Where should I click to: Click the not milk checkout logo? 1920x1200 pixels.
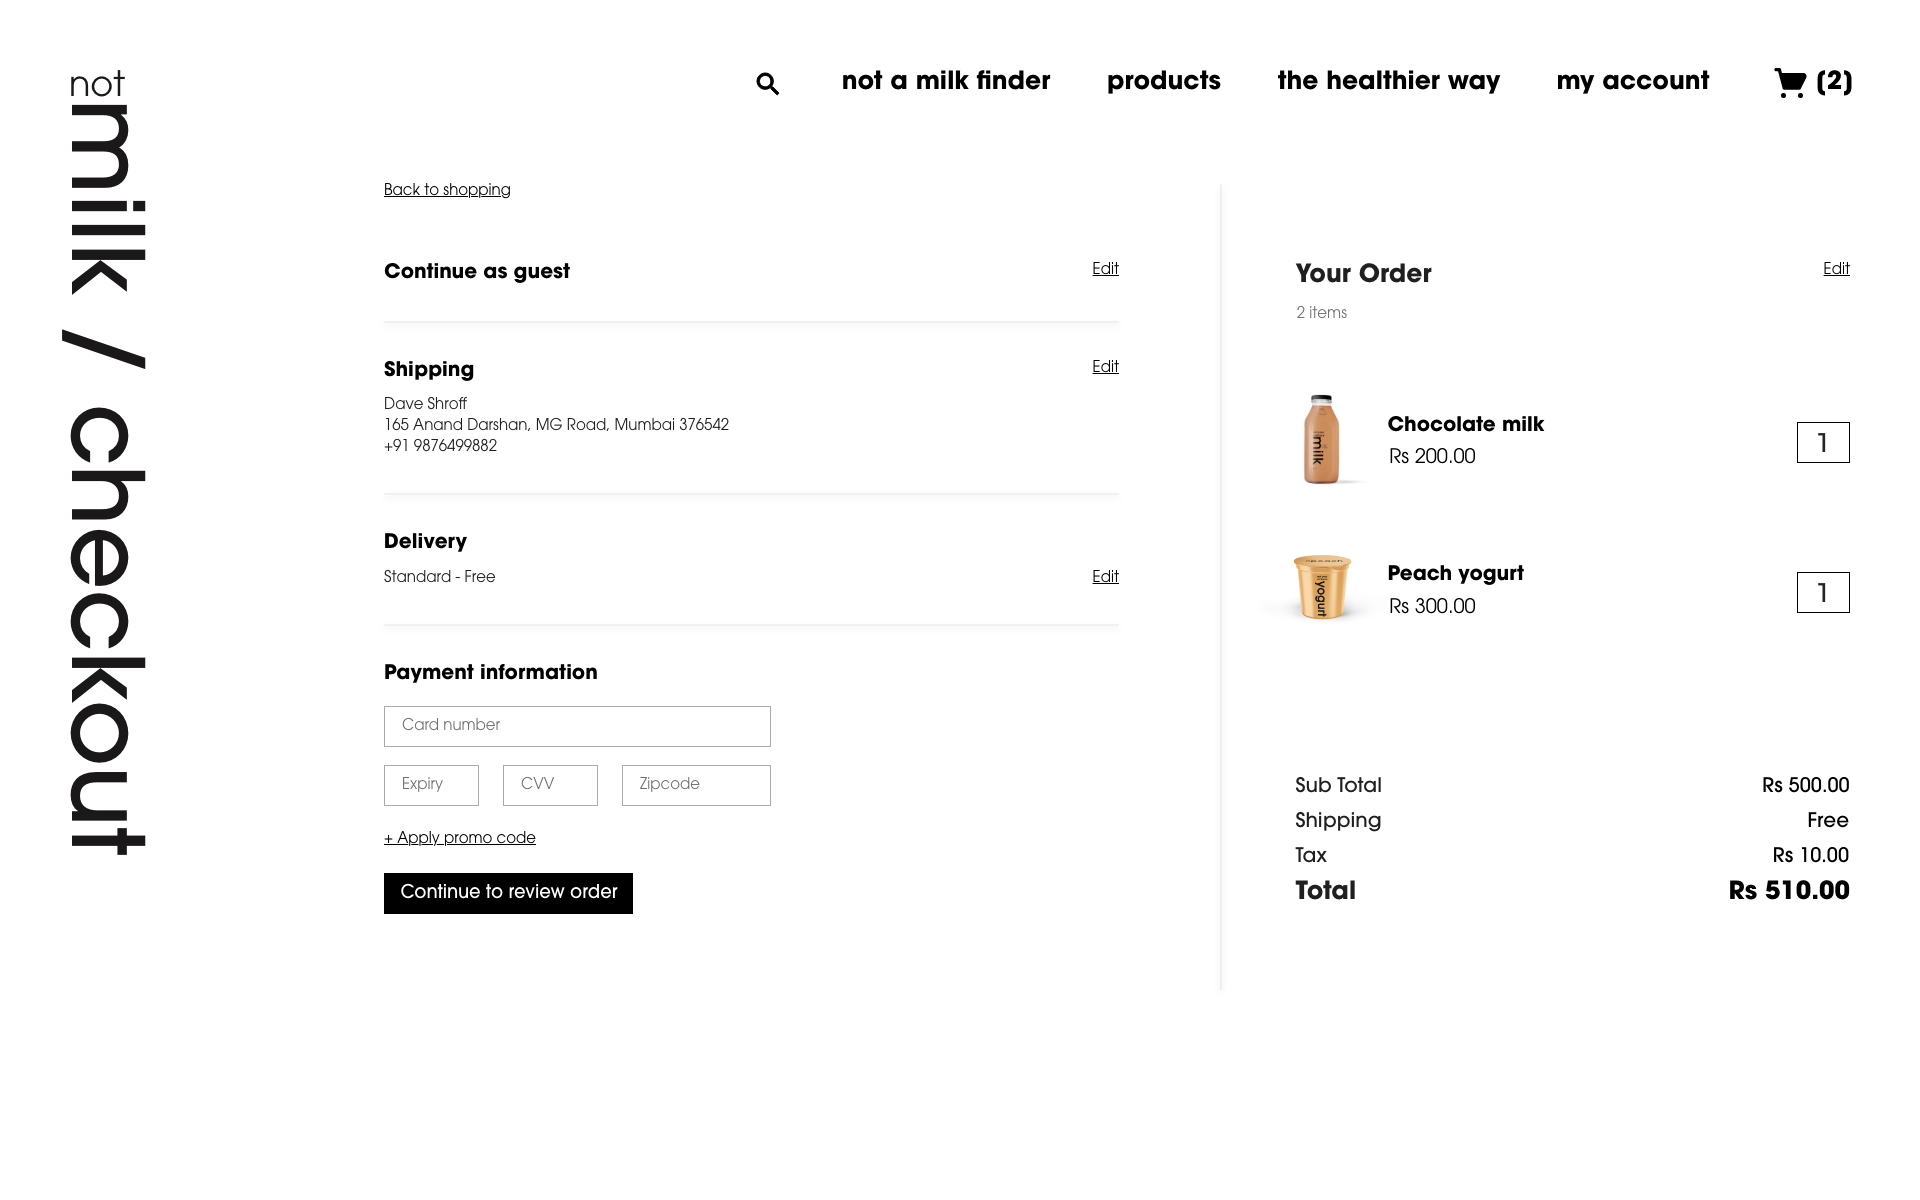[x=107, y=463]
